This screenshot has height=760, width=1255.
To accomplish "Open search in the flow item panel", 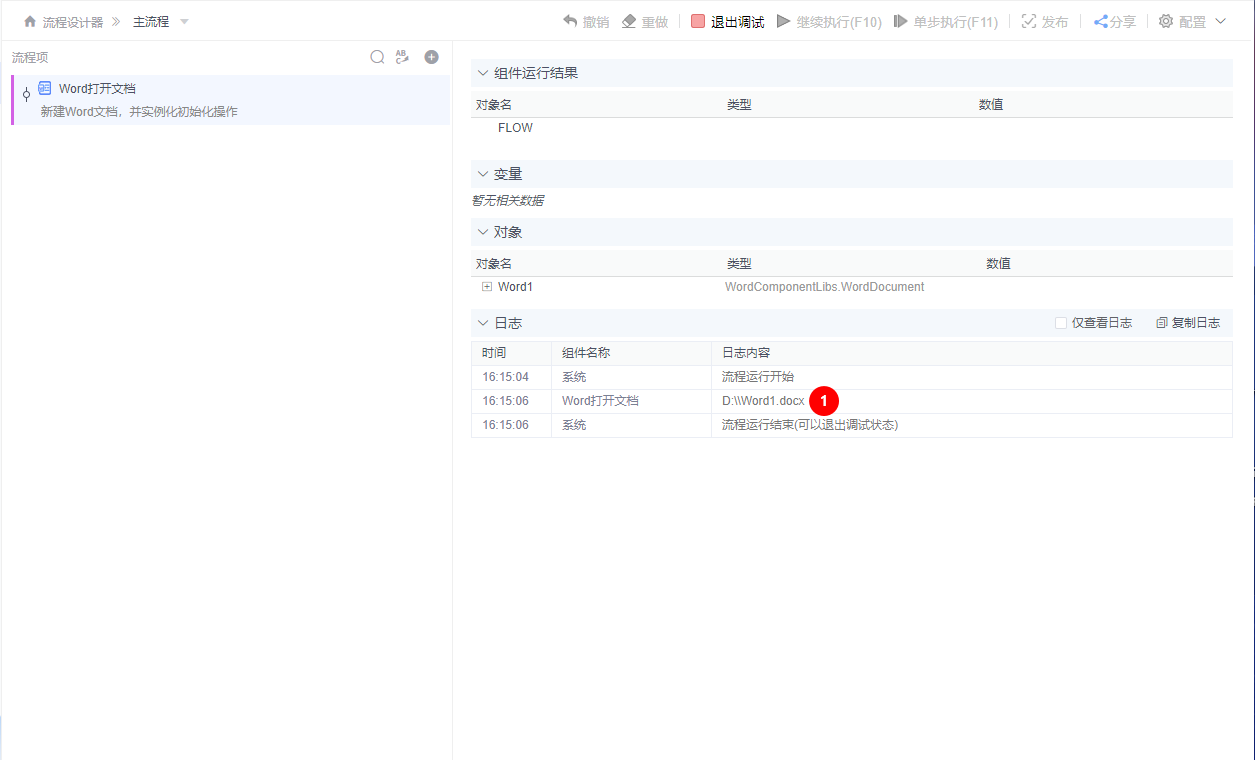I will pos(377,57).
